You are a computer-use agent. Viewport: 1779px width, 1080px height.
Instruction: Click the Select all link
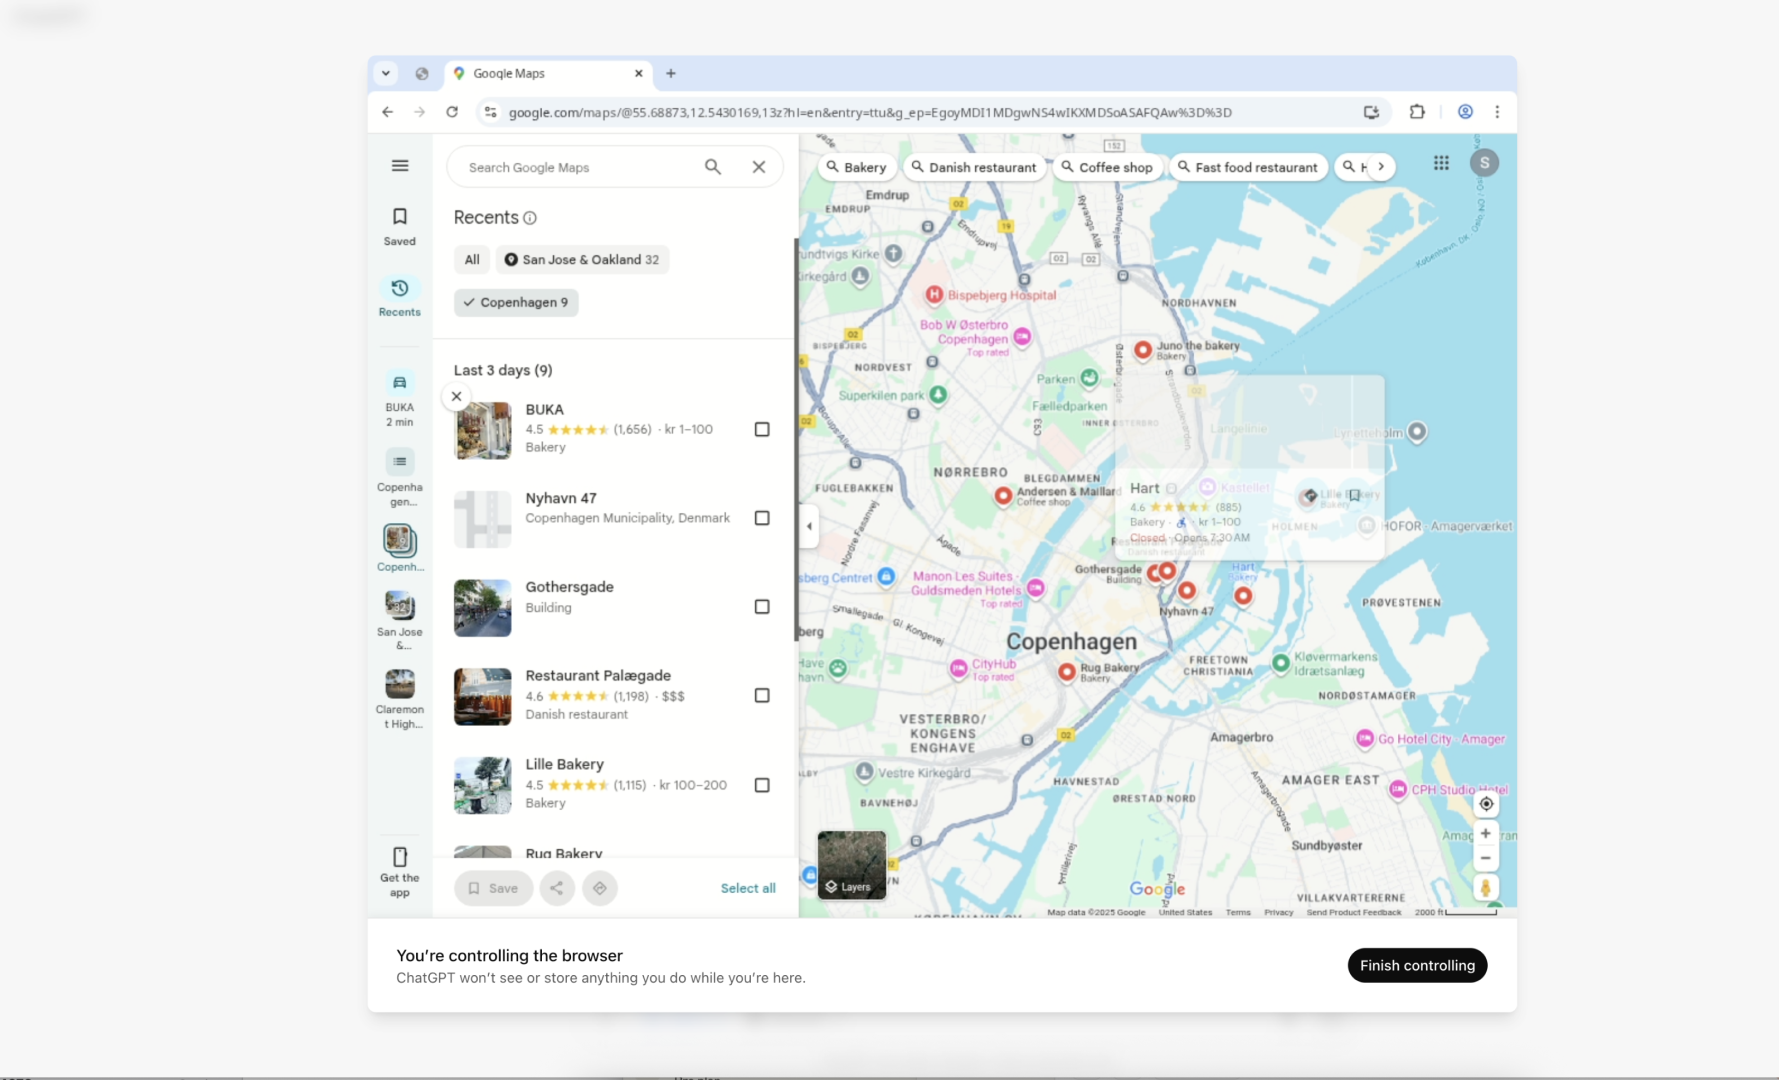748,888
